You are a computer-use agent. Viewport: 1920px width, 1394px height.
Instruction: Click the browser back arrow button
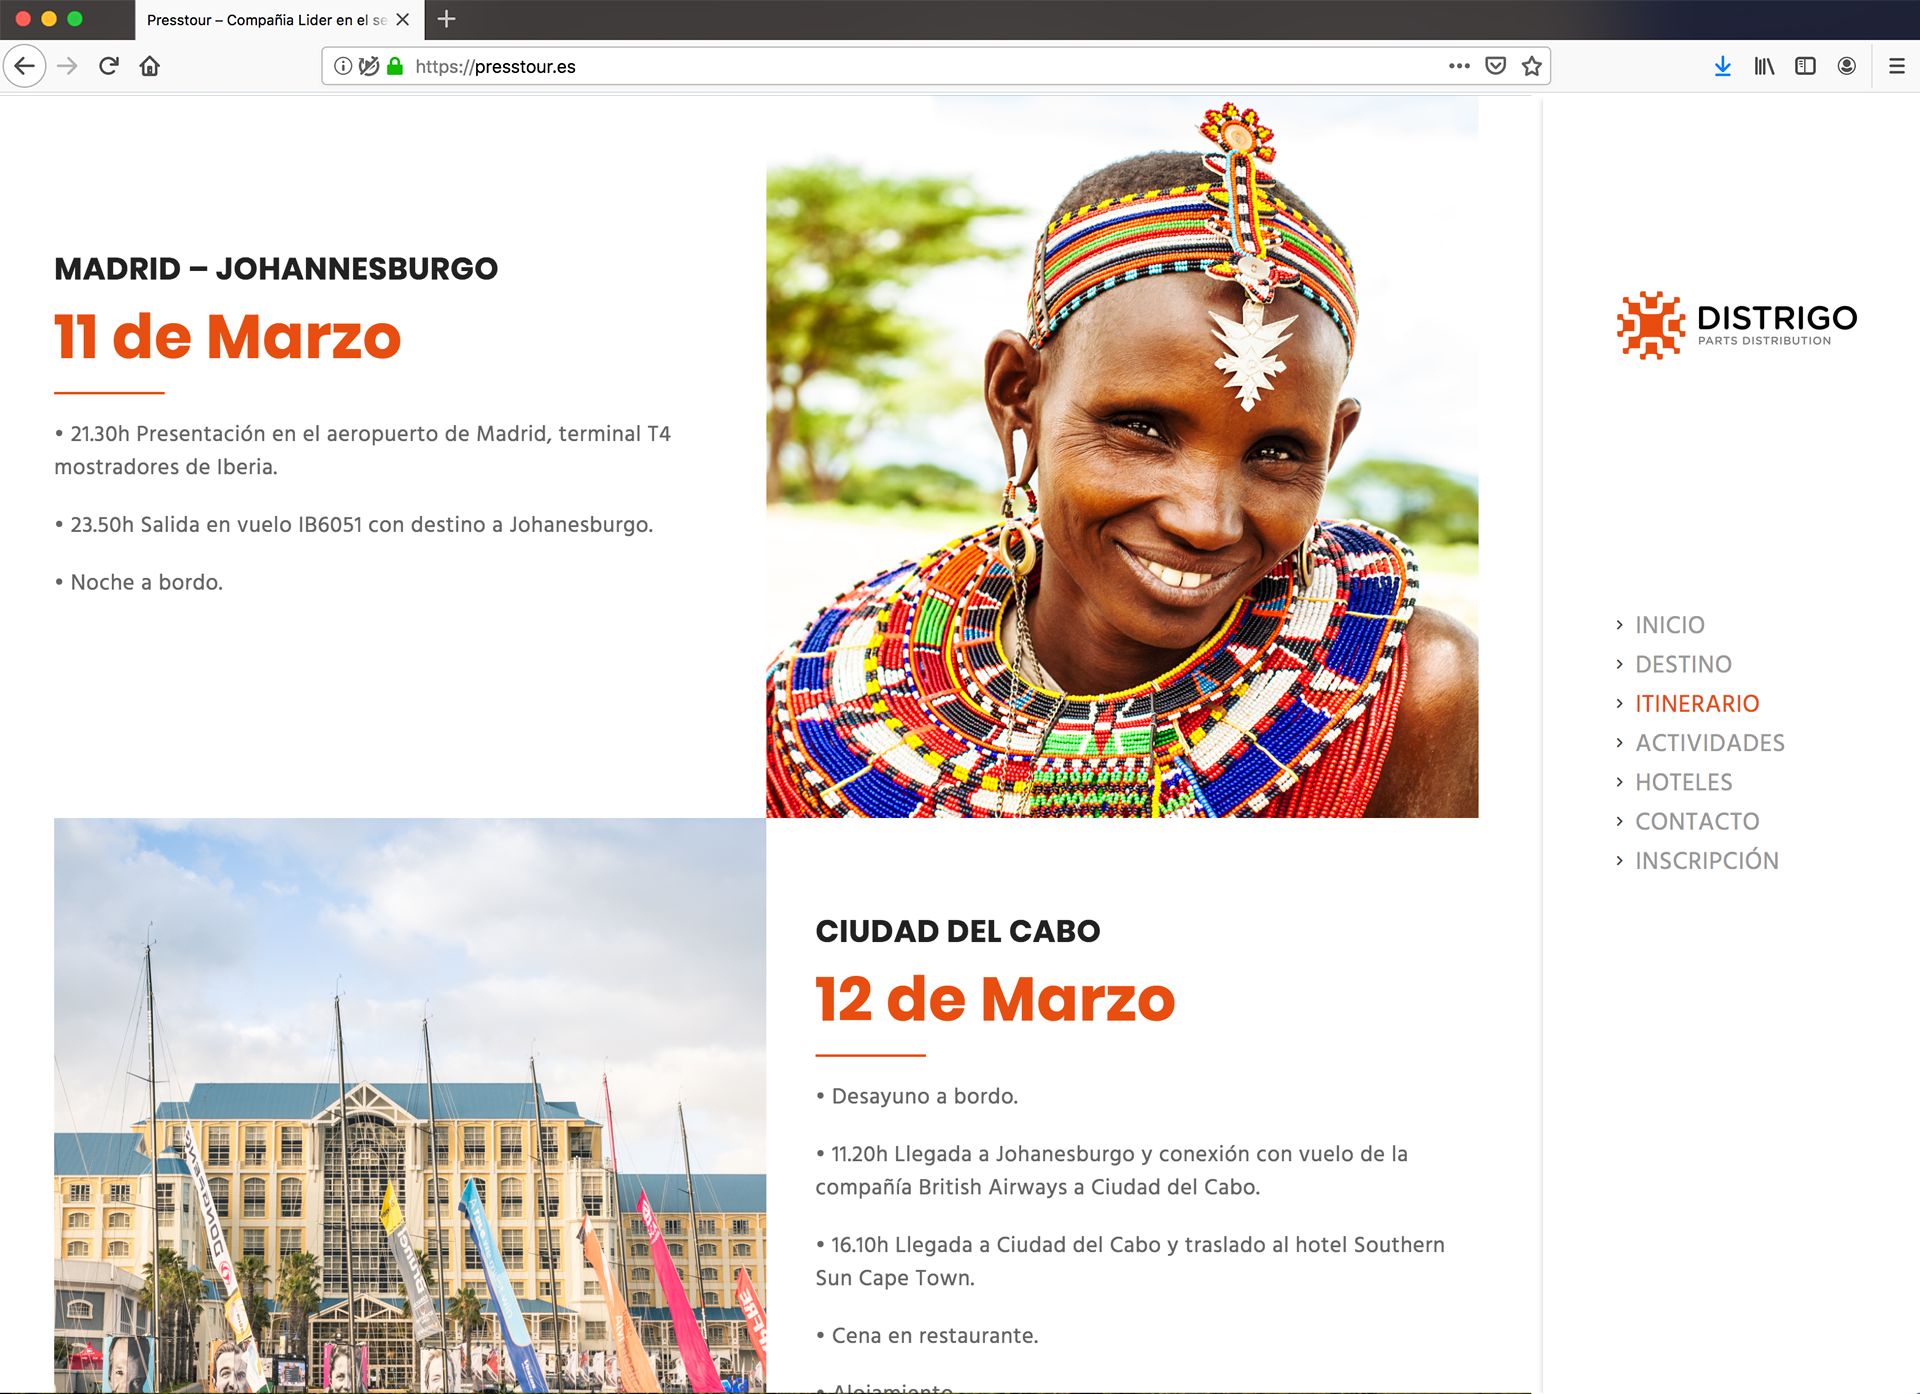click(25, 66)
